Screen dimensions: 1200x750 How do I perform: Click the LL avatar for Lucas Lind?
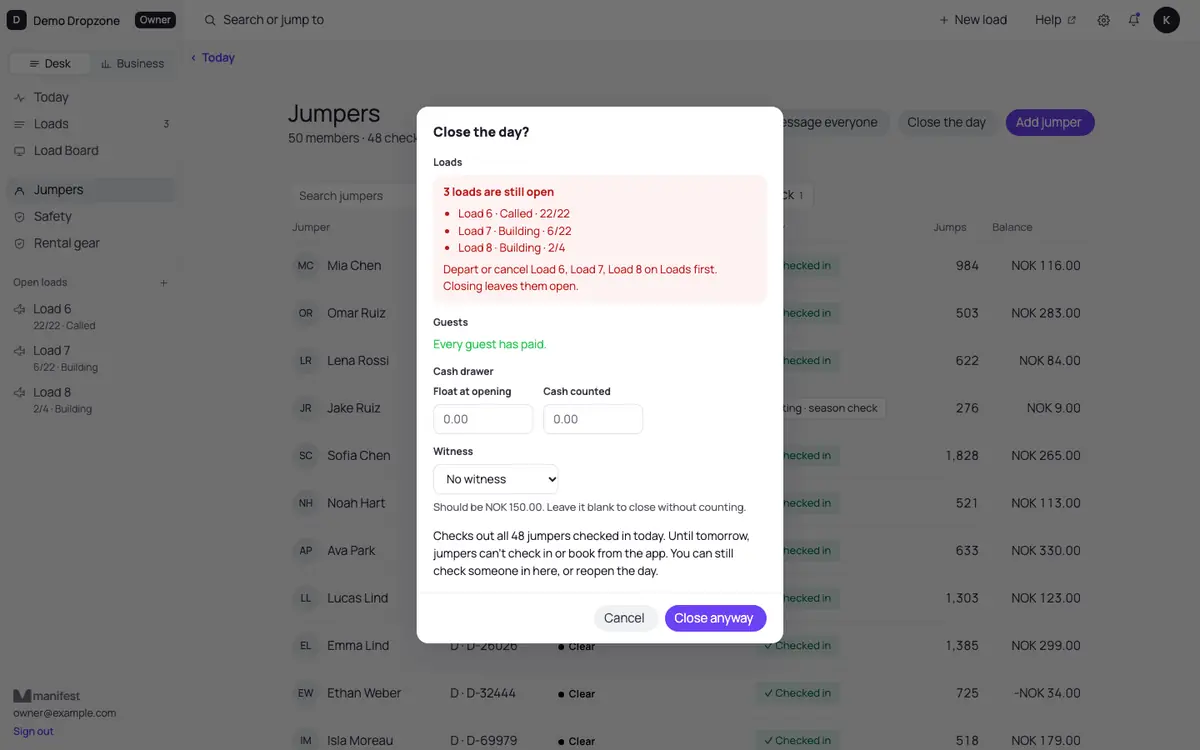[306, 598]
